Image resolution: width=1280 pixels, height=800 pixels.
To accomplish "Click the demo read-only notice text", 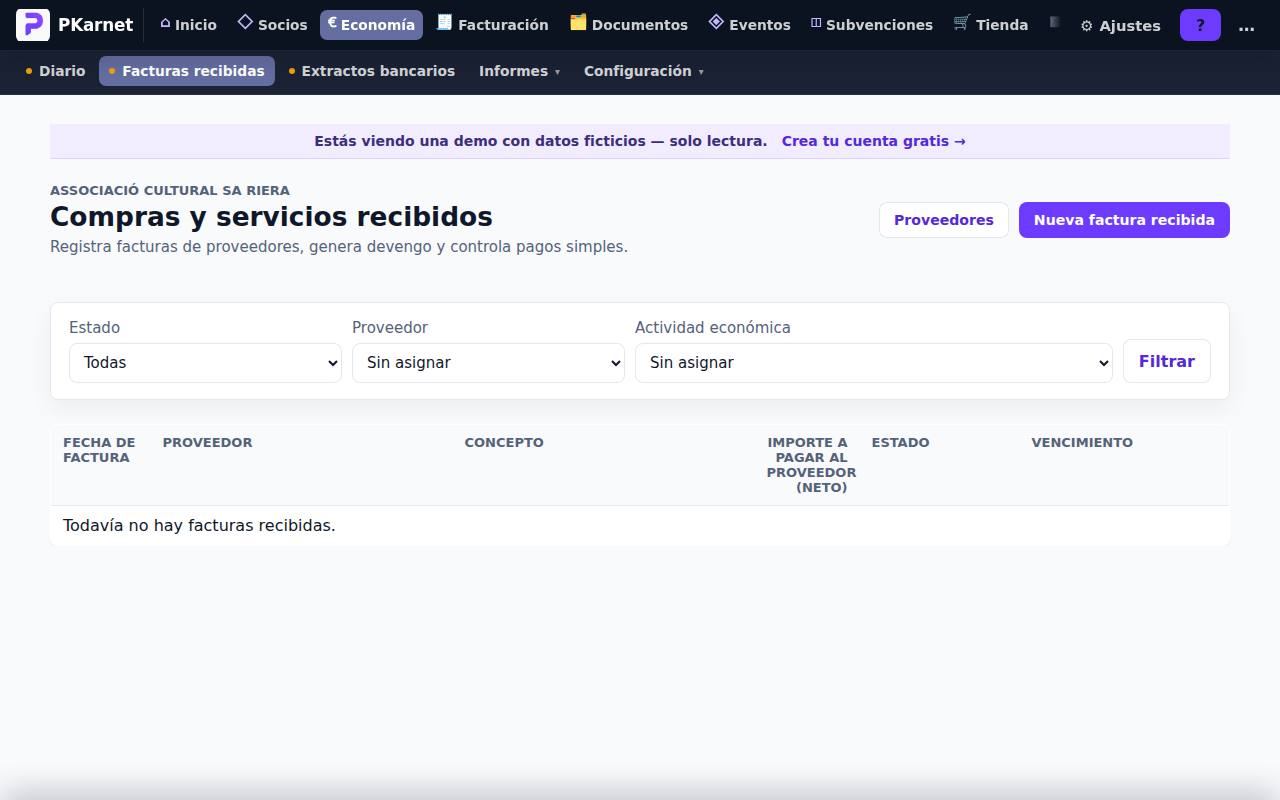I will click(541, 141).
